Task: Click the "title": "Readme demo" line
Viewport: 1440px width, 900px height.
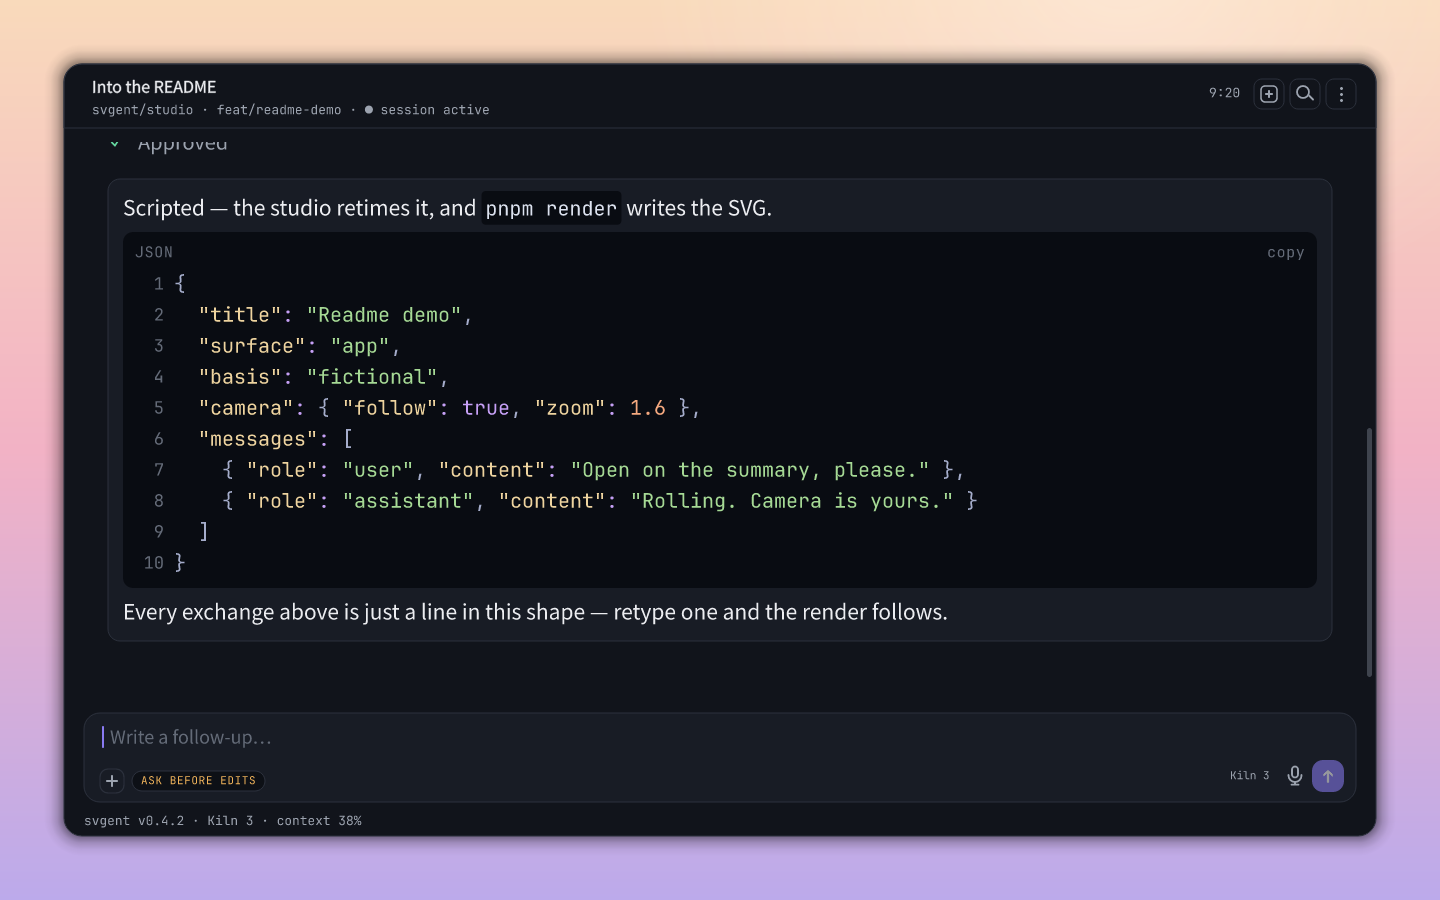Action: (335, 315)
